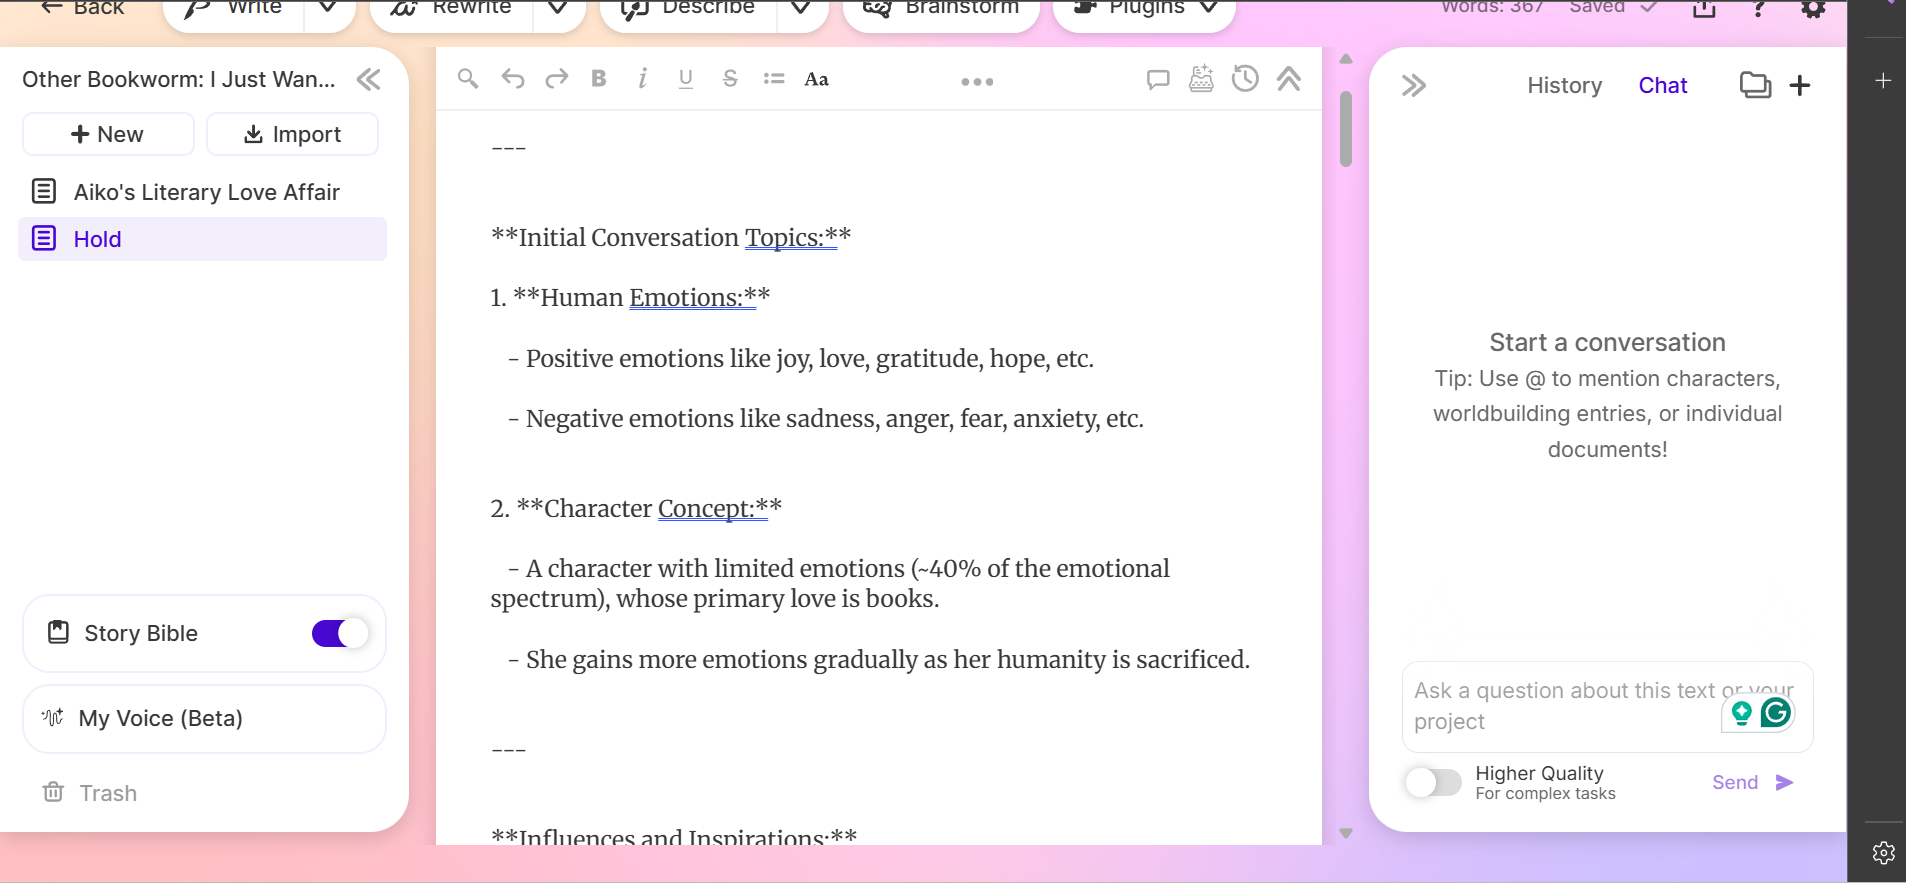Send the chat message

pos(1752,782)
